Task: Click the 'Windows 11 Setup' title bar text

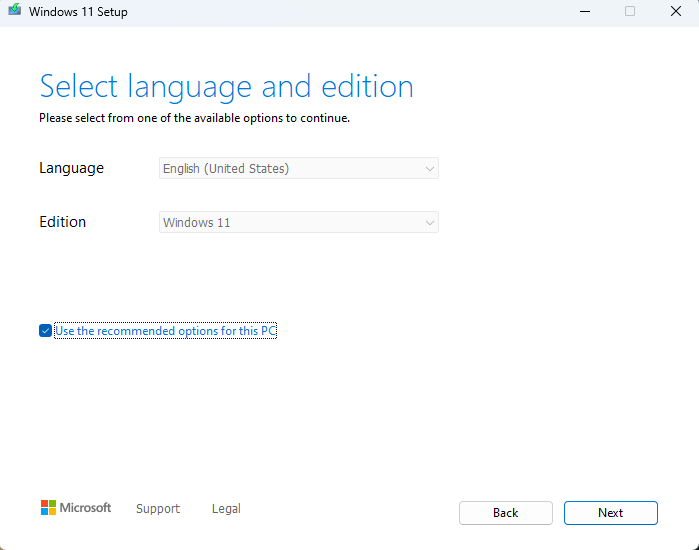Action: point(78,12)
